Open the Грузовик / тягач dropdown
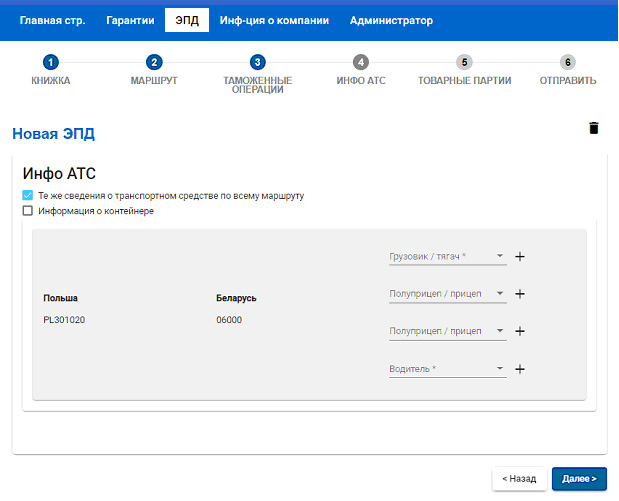 pyautogui.click(x=447, y=257)
